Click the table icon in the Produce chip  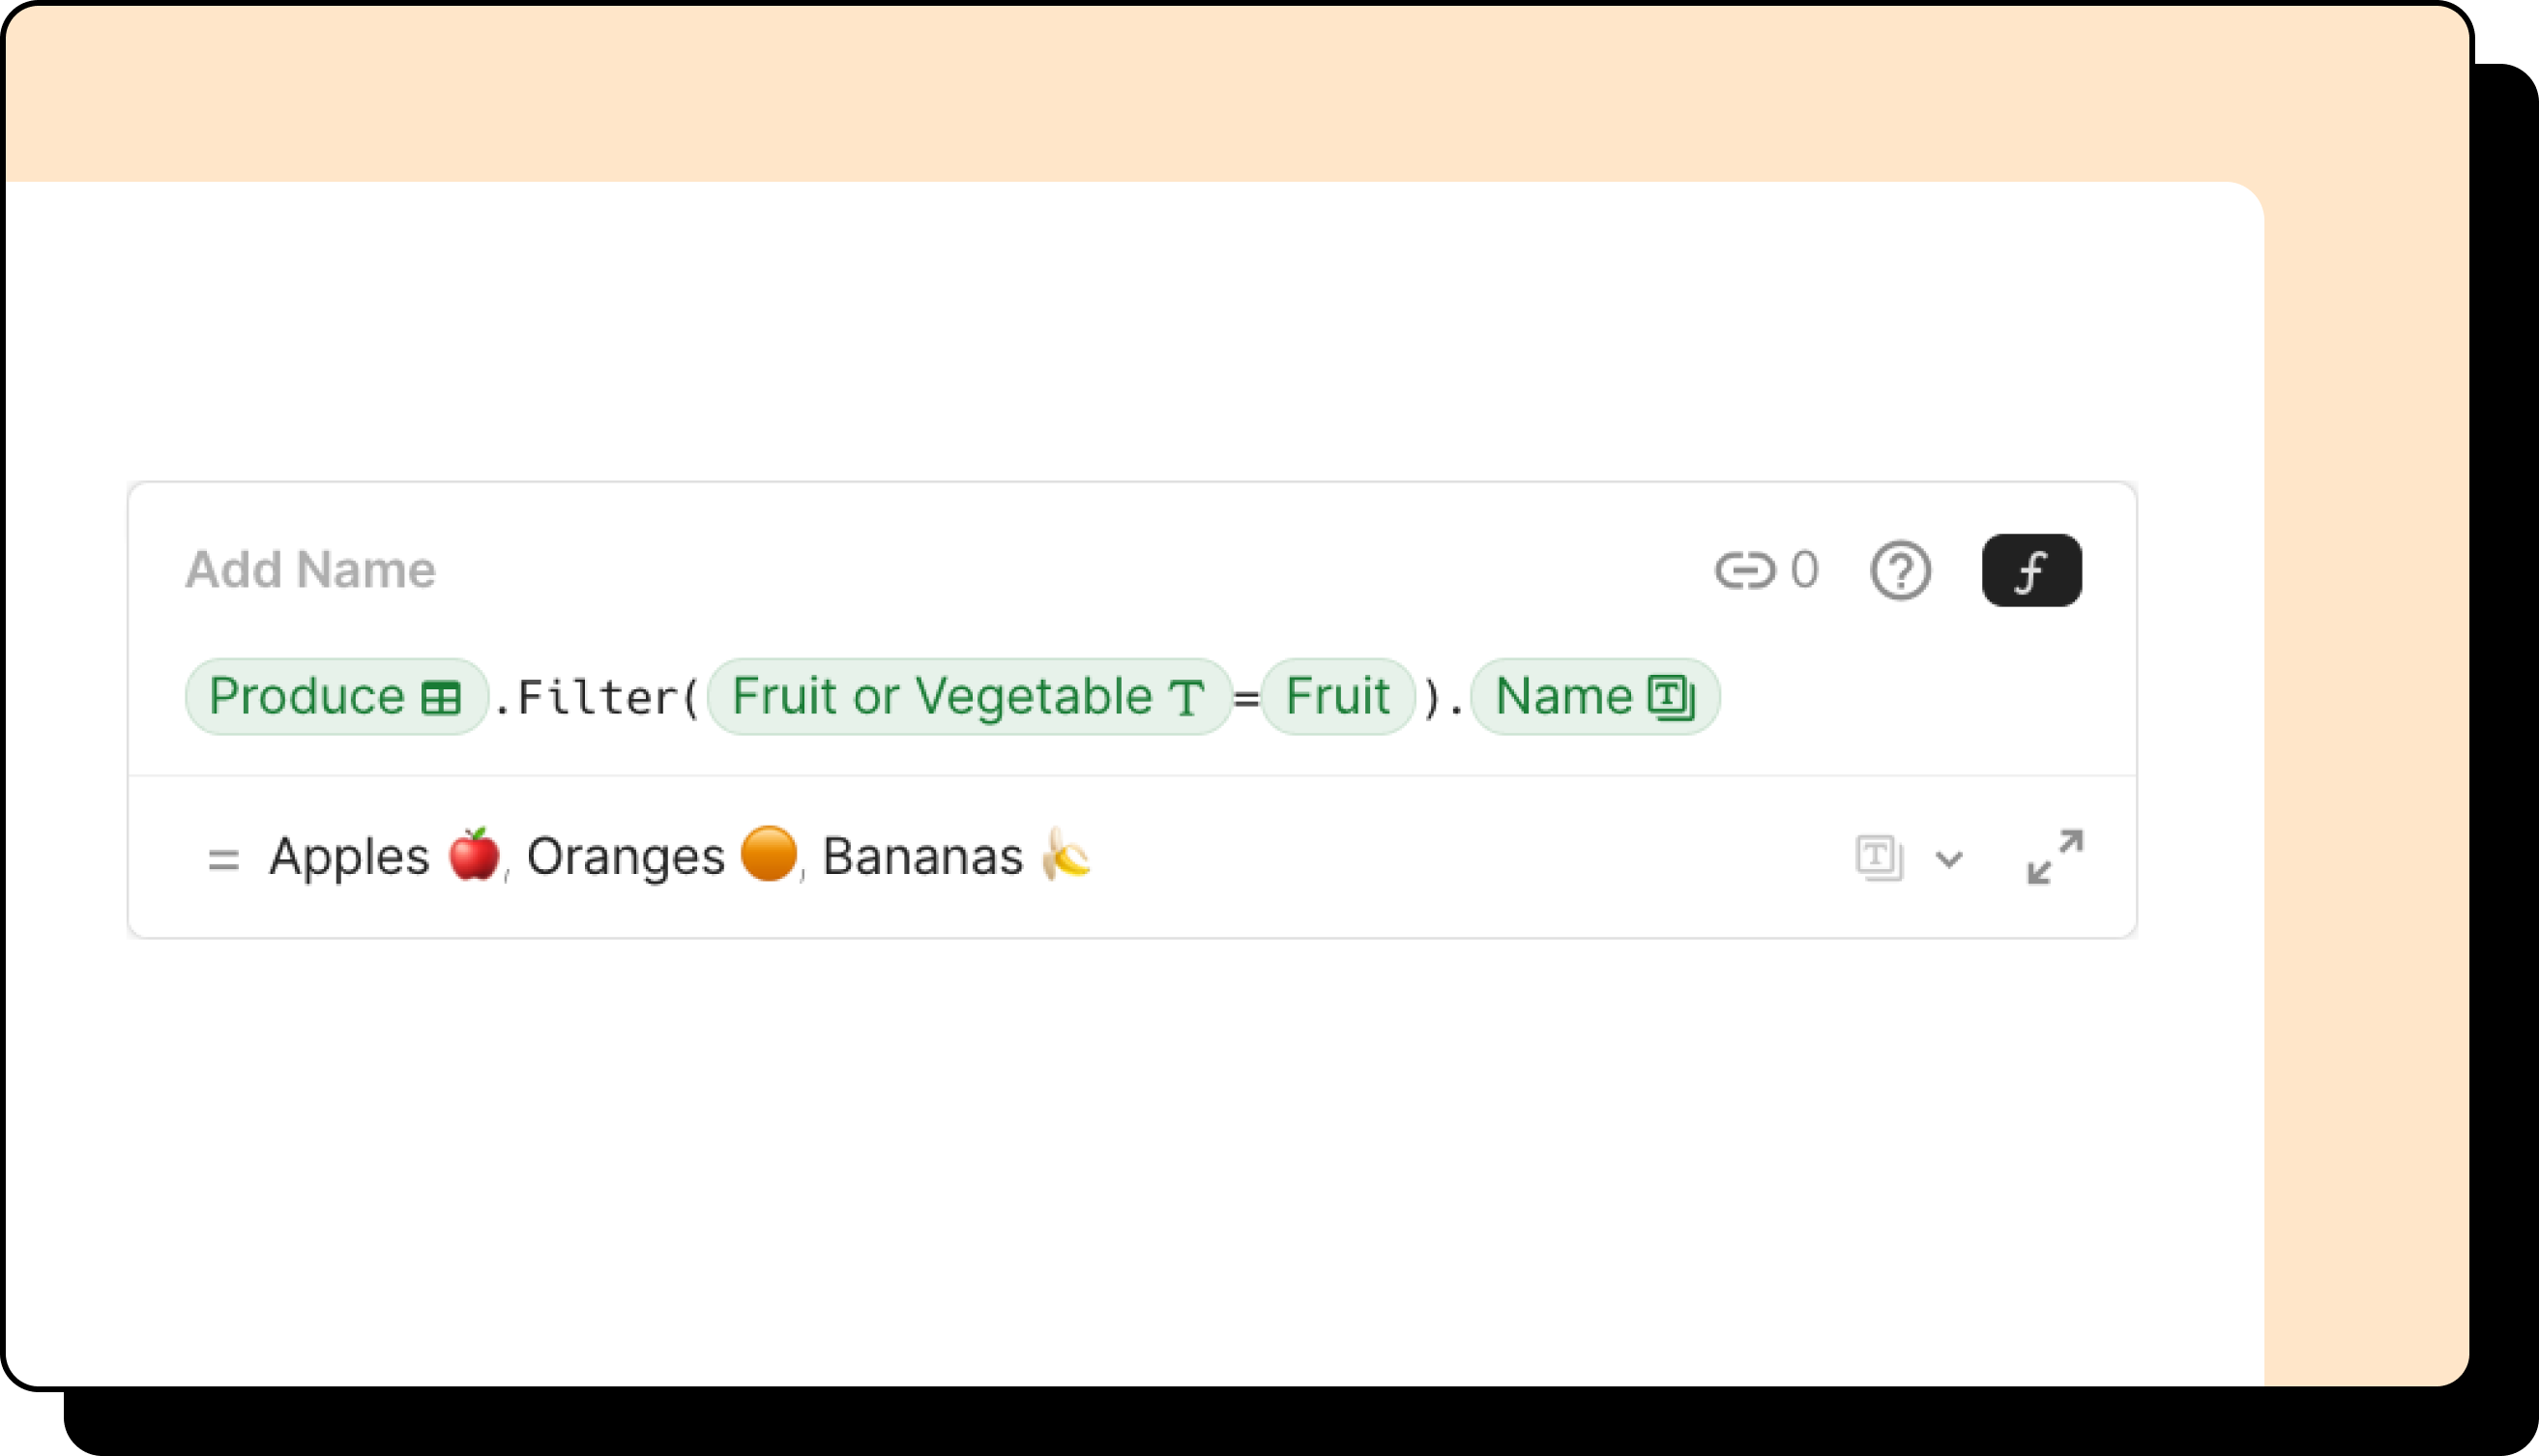(440, 698)
